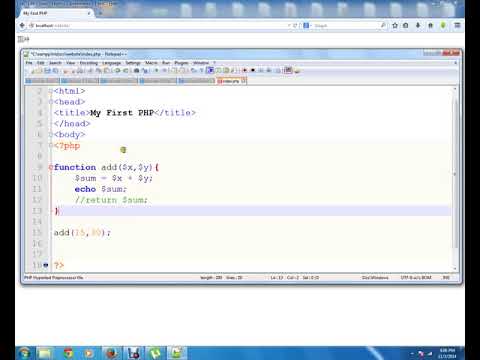The height and width of the screenshot is (360, 480).
Task: Click the Firefox back button
Action: (x=22, y=25)
